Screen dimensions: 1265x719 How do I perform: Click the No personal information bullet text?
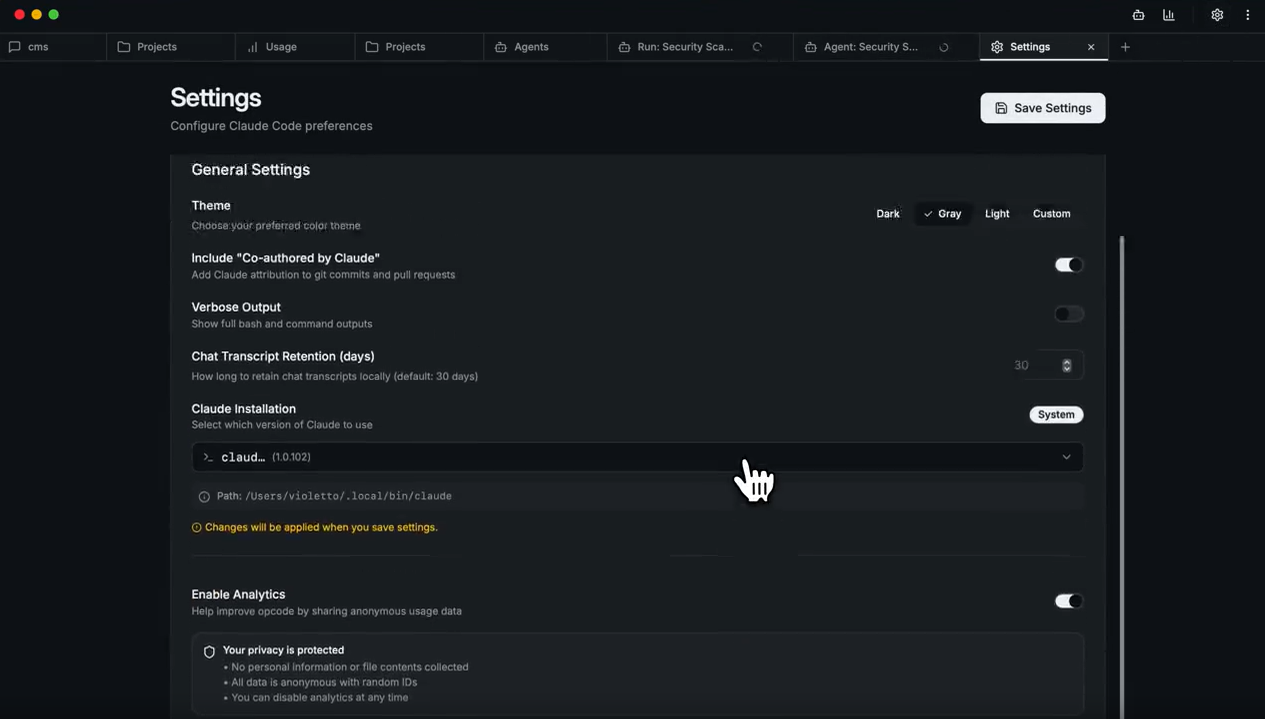[x=349, y=667]
